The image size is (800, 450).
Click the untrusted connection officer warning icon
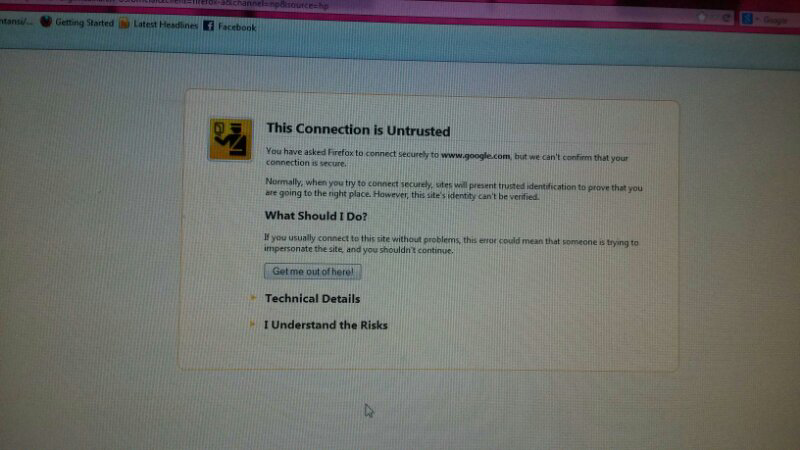click(x=231, y=139)
